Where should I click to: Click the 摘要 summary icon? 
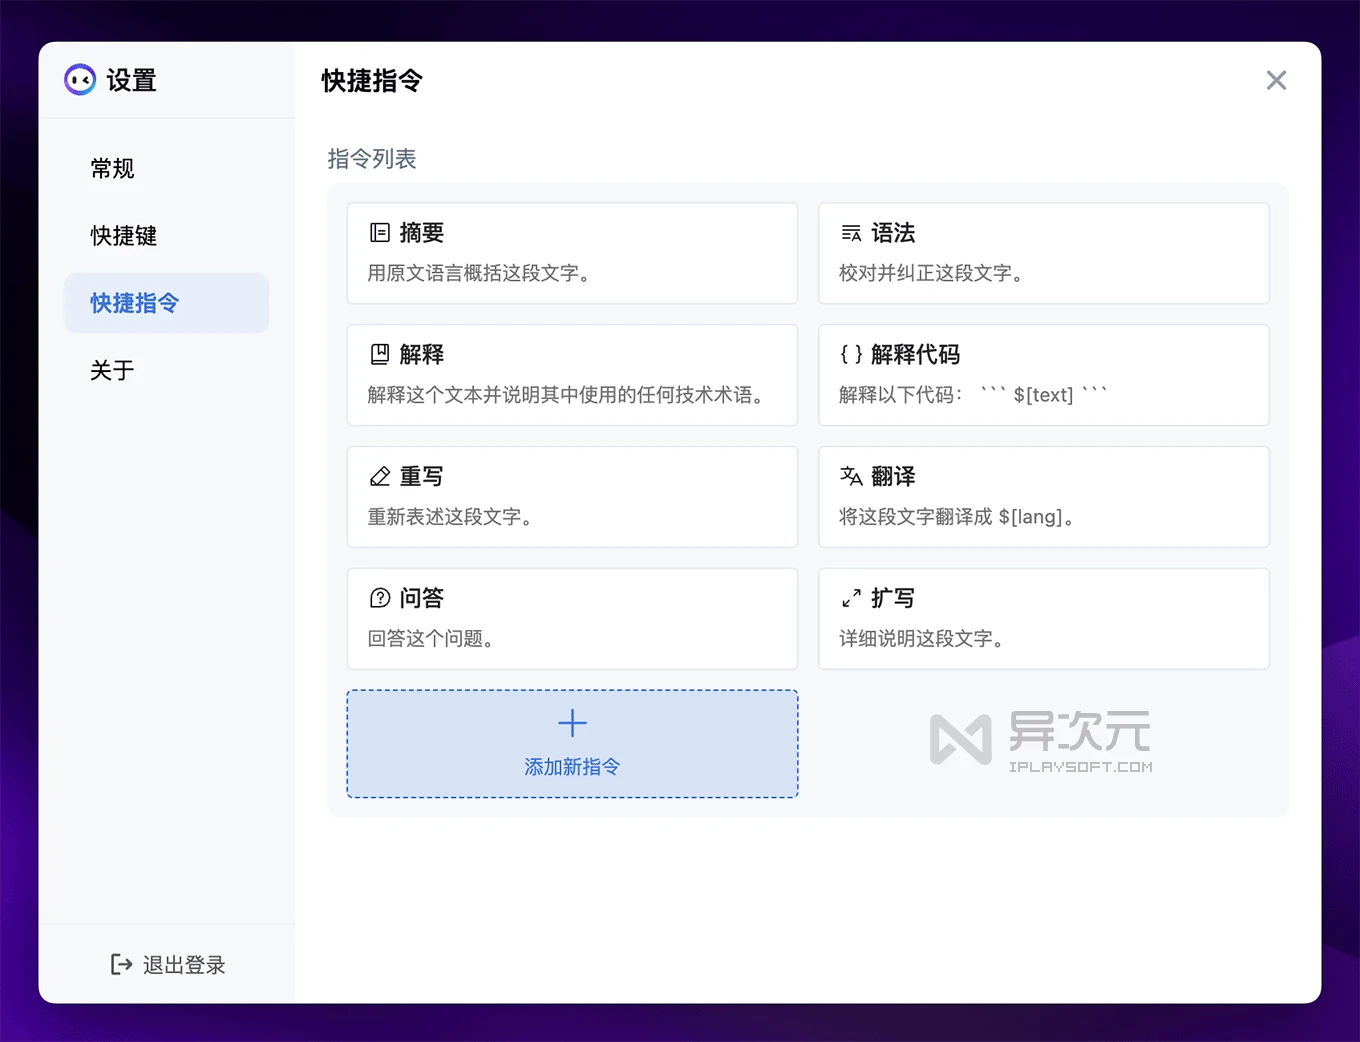pos(380,233)
